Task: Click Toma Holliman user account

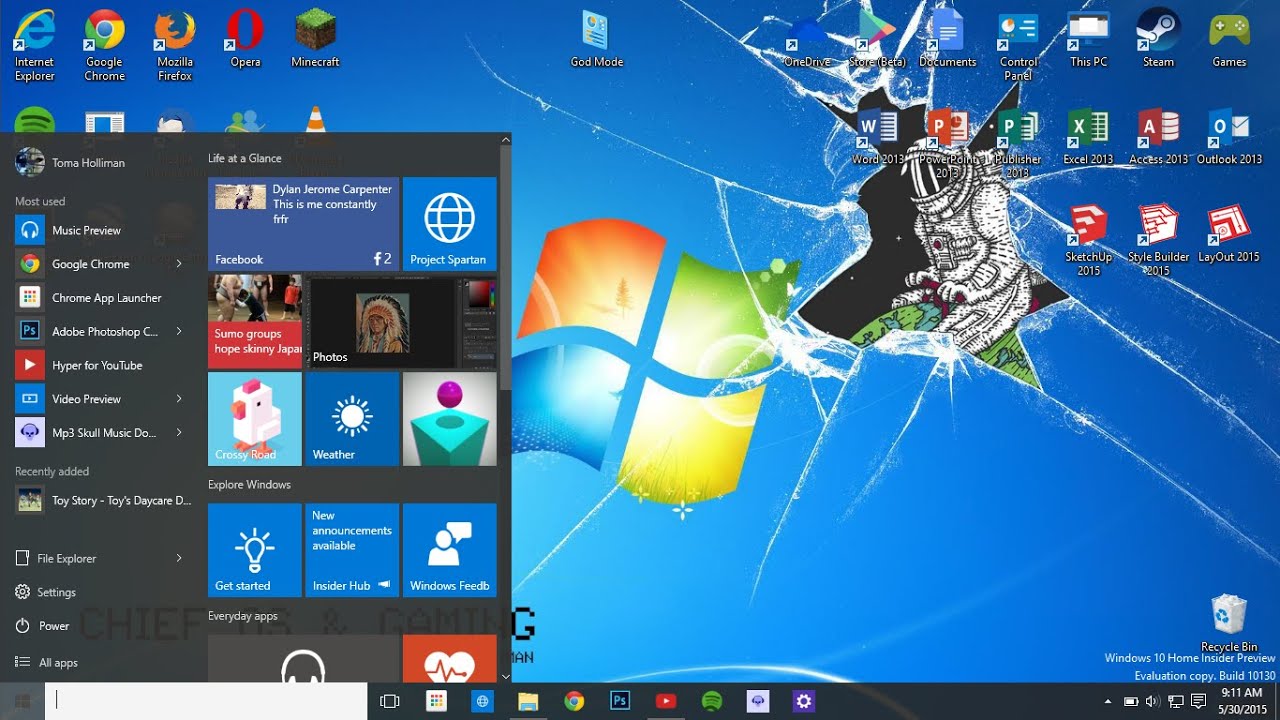Action: click(70, 162)
